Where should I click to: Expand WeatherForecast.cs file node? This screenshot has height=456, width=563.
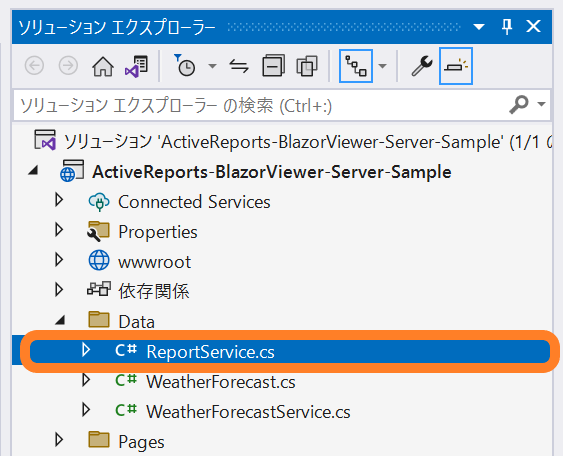(x=86, y=380)
